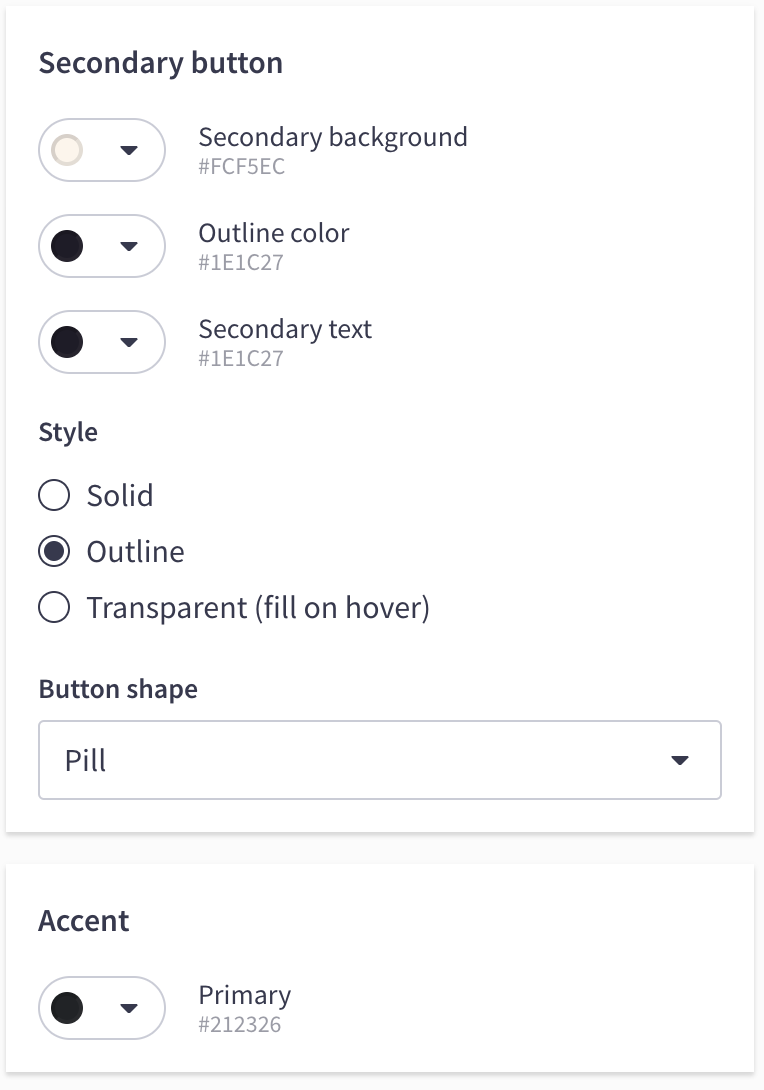Select the Transparent style radio button
The image size is (764, 1090).
pos(54,607)
